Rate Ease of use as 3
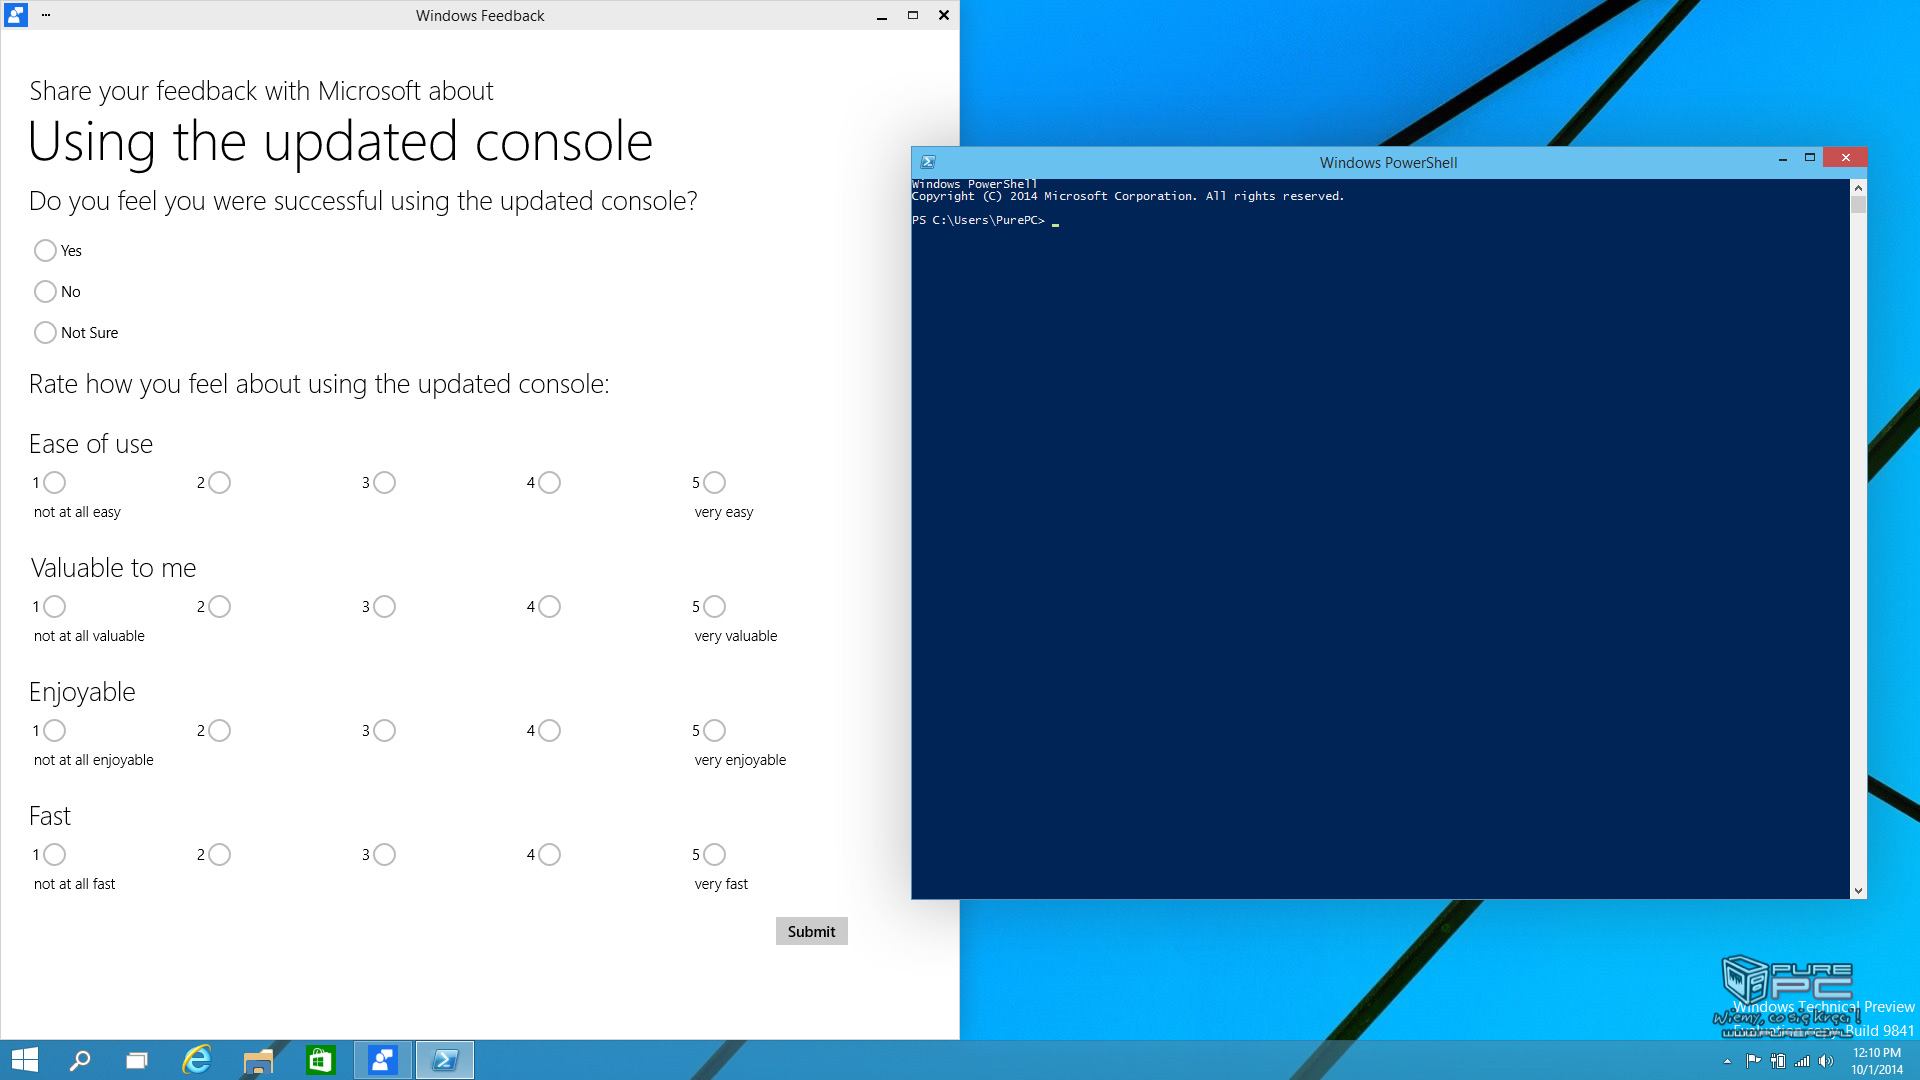 (385, 482)
